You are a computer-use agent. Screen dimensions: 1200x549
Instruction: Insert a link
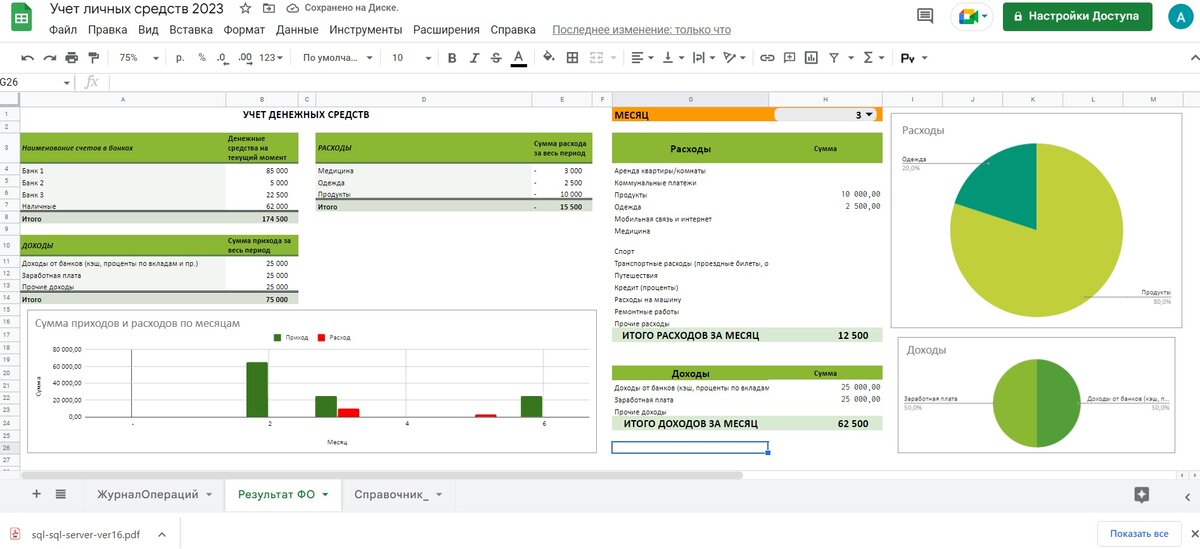(767, 58)
